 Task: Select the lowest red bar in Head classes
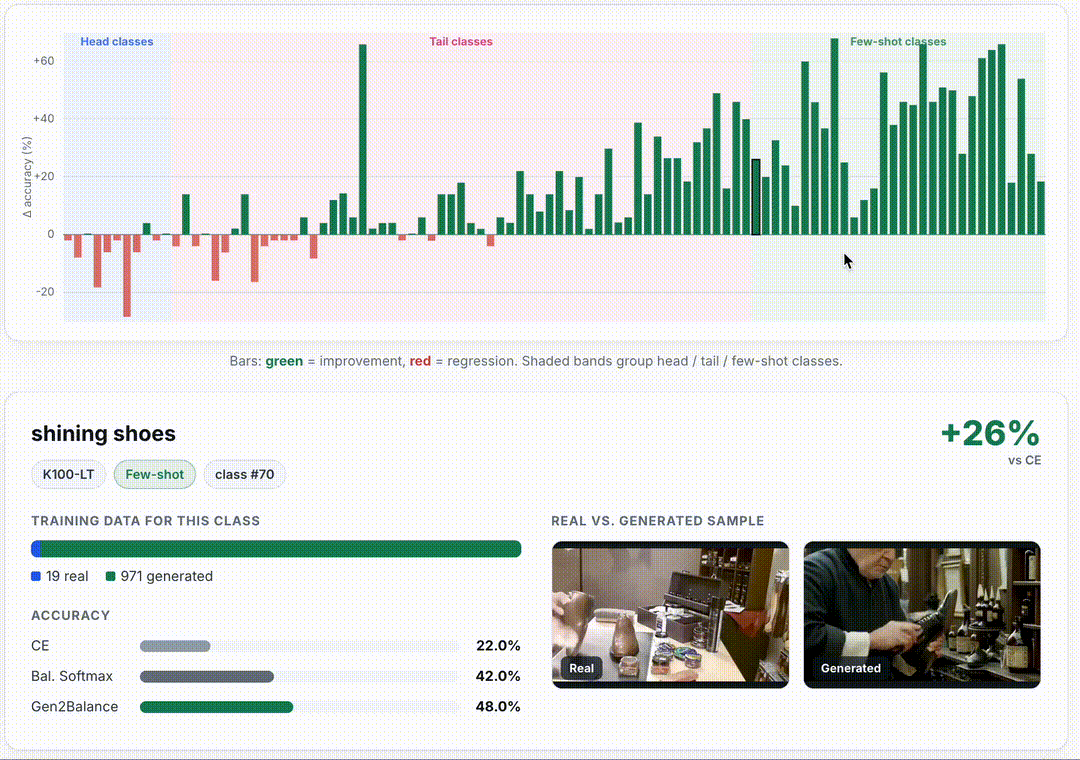tap(127, 276)
